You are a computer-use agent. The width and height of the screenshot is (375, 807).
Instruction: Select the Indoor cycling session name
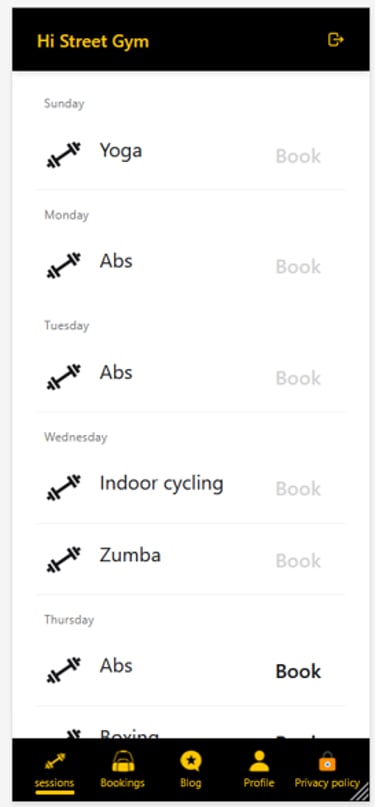tap(162, 484)
